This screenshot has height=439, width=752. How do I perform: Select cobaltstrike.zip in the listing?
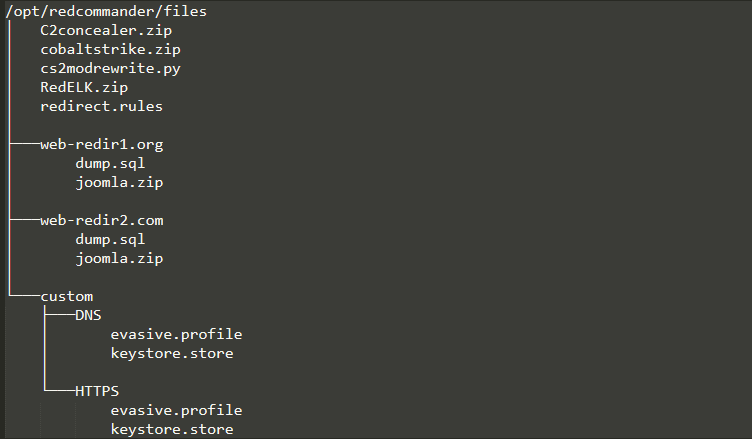click(x=110, y=49)
